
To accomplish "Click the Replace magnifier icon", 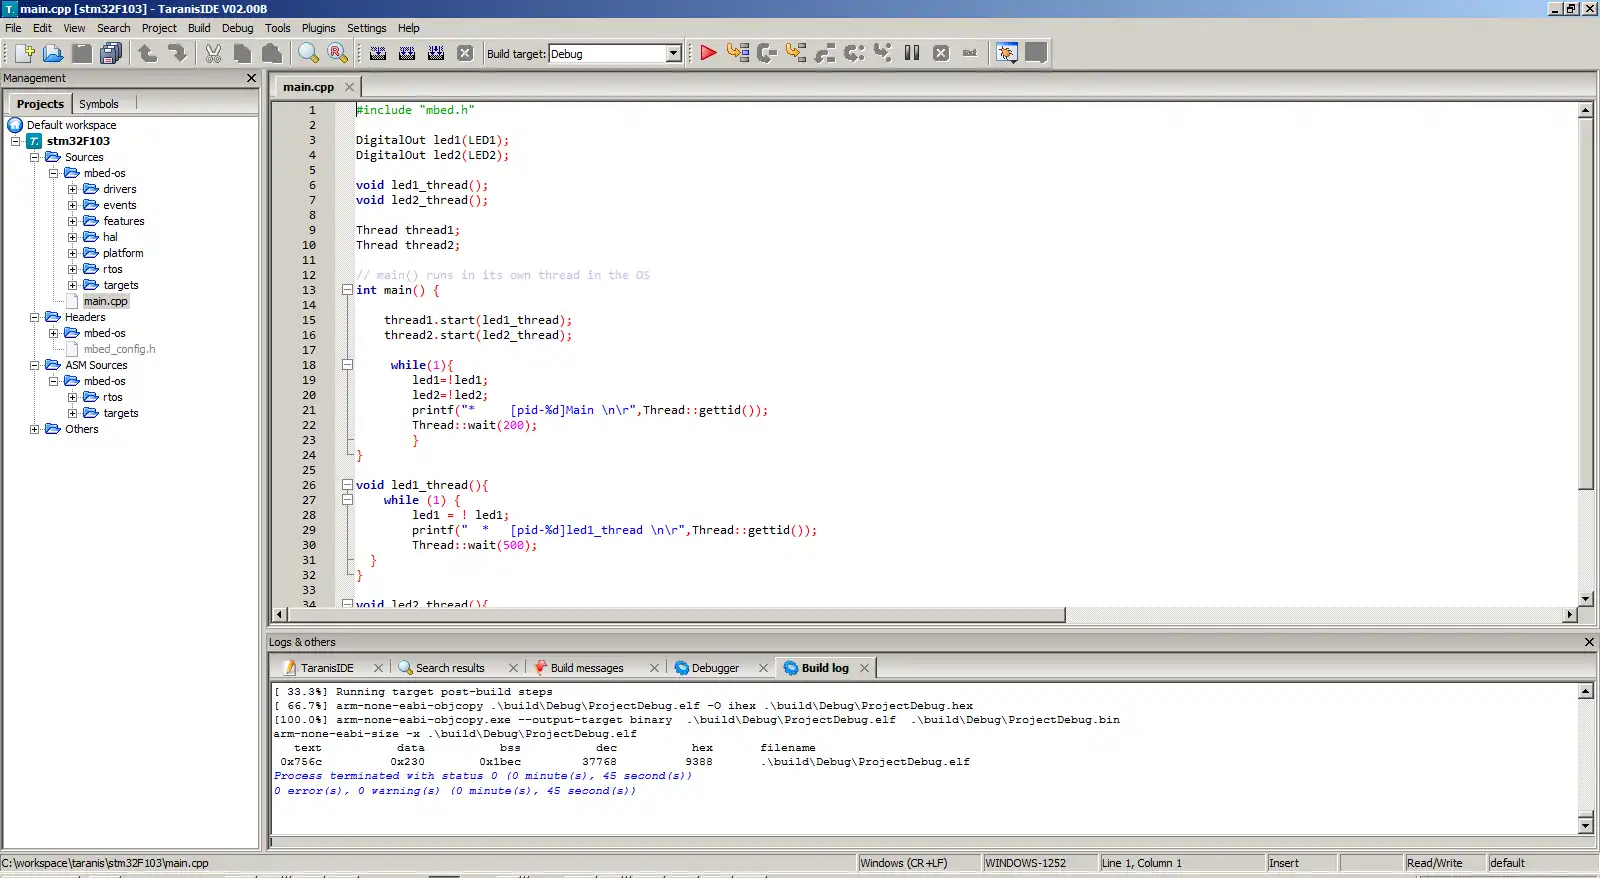I will point(337,53).
